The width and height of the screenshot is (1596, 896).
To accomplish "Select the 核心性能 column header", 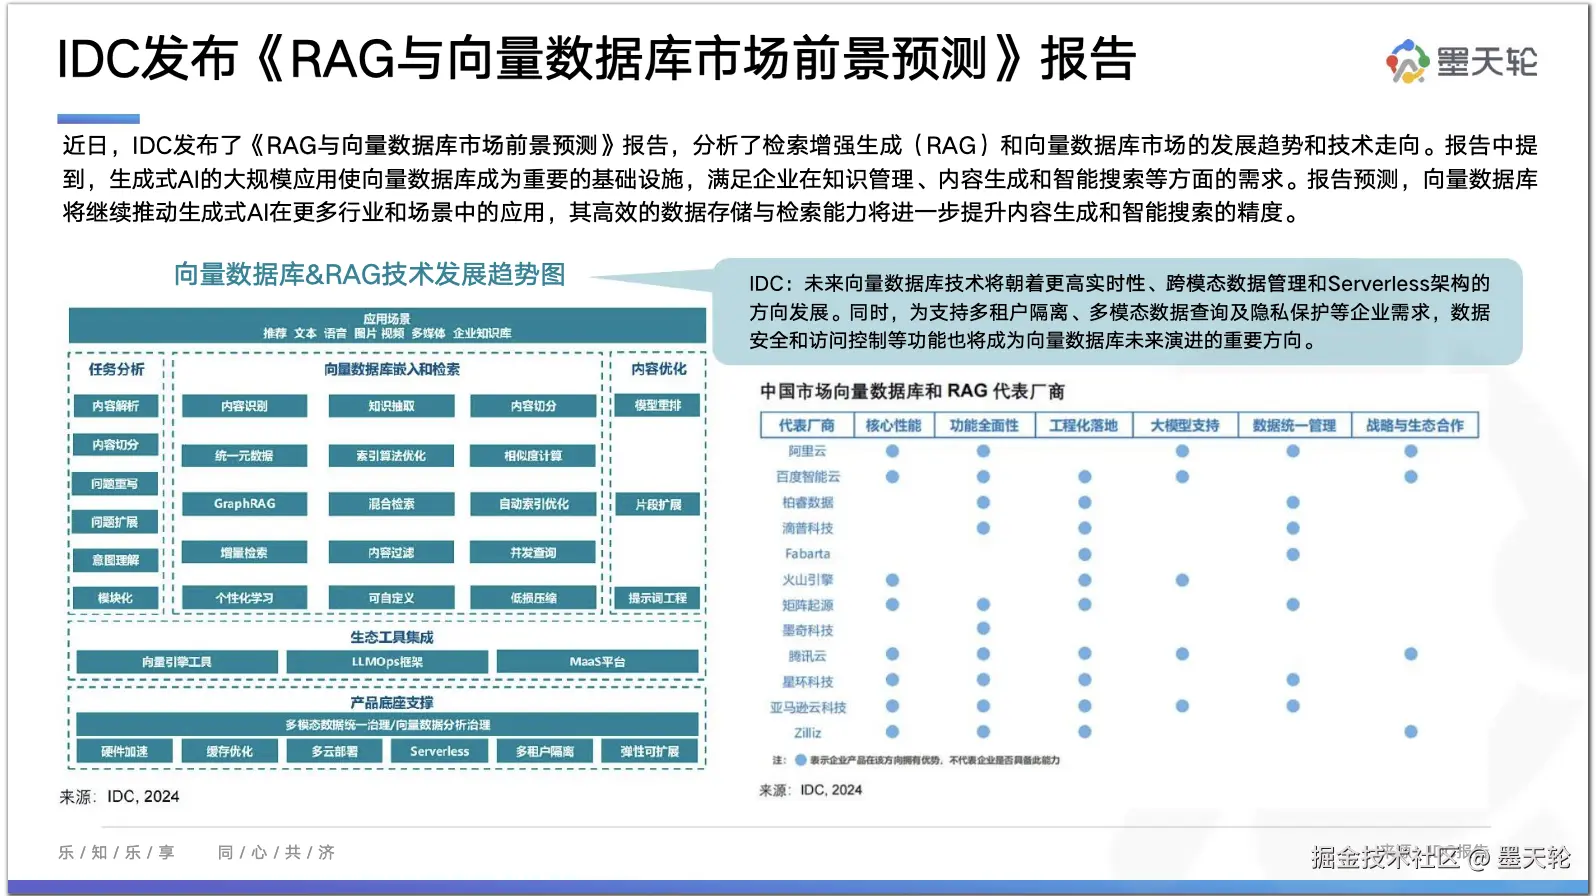I will pyautogui.click(x=893, y=426).
